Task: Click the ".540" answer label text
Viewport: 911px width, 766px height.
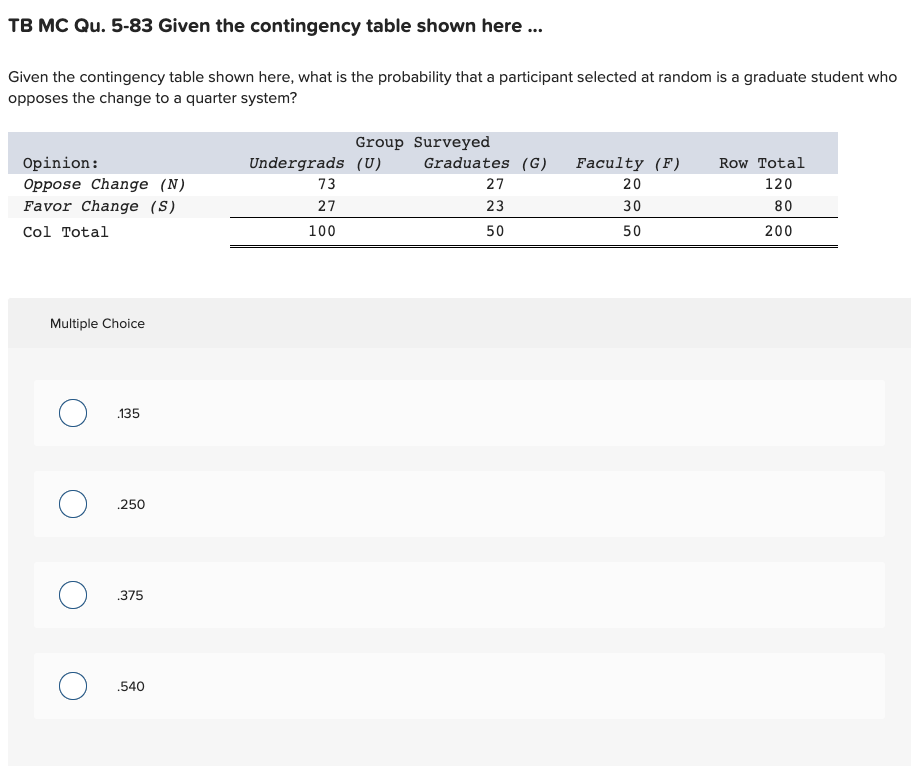Action: click(x=131, y=686)
